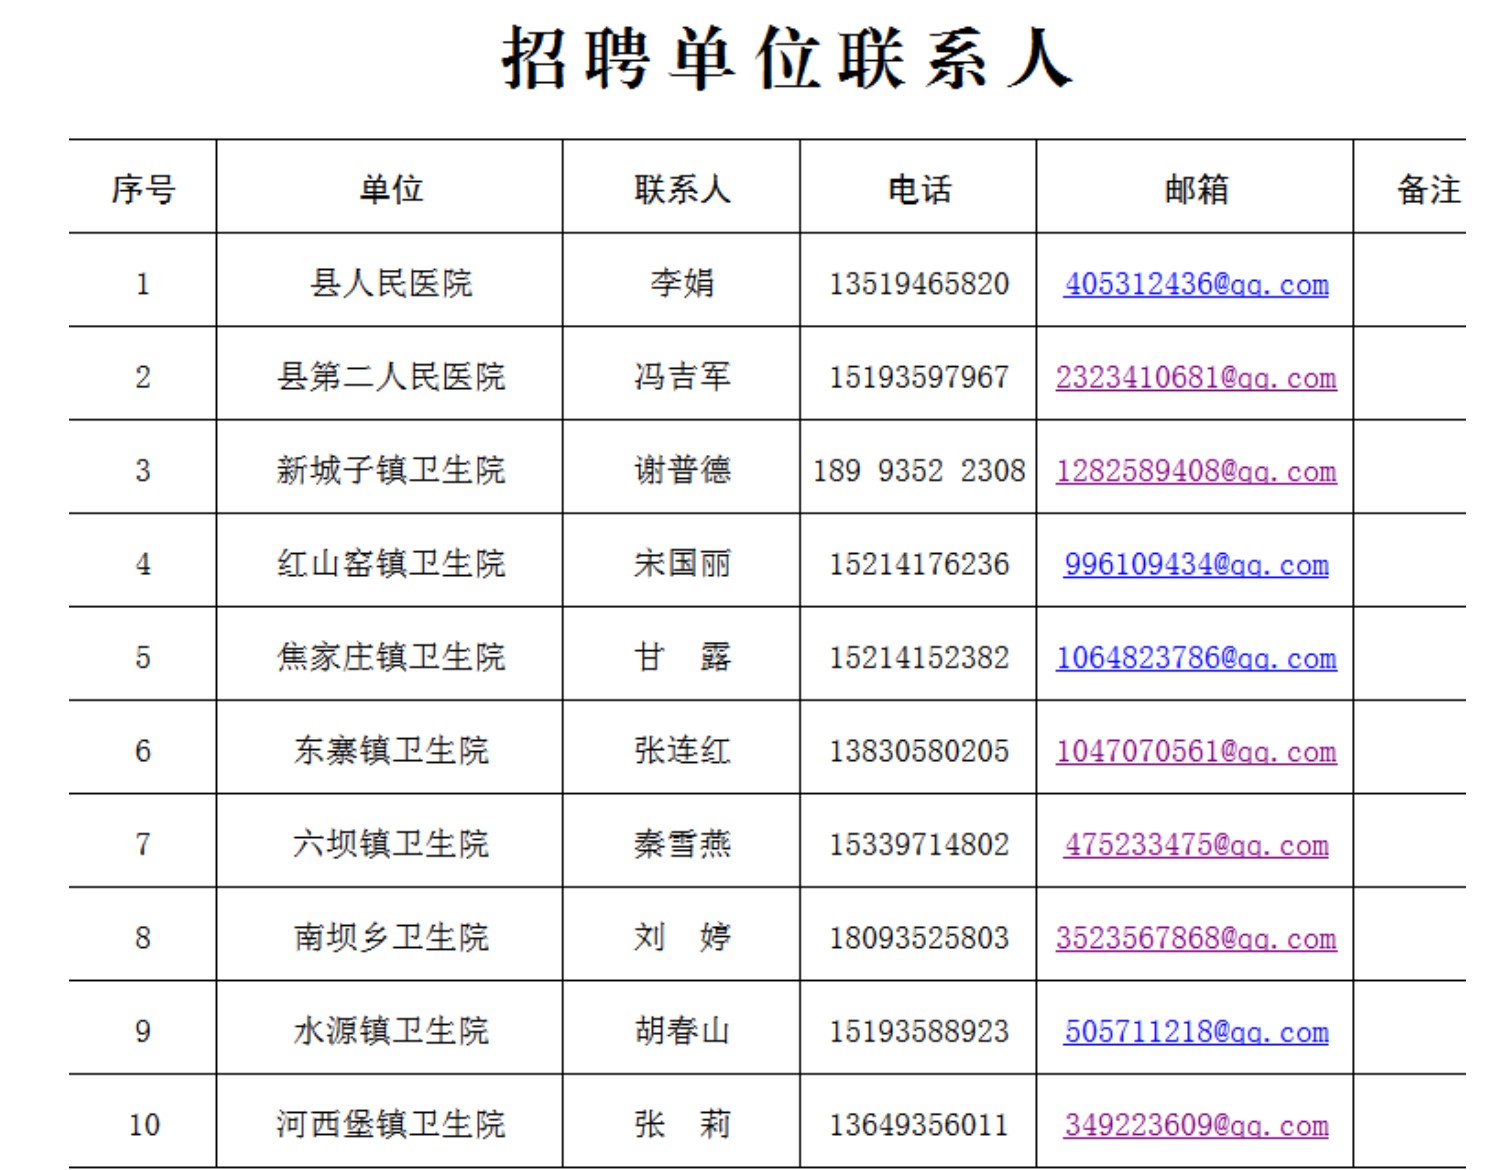Open email link 349223609@qq.com
Image resolution: width=1486 pixels, height=1170 pixels.
click(1196, 1124)
